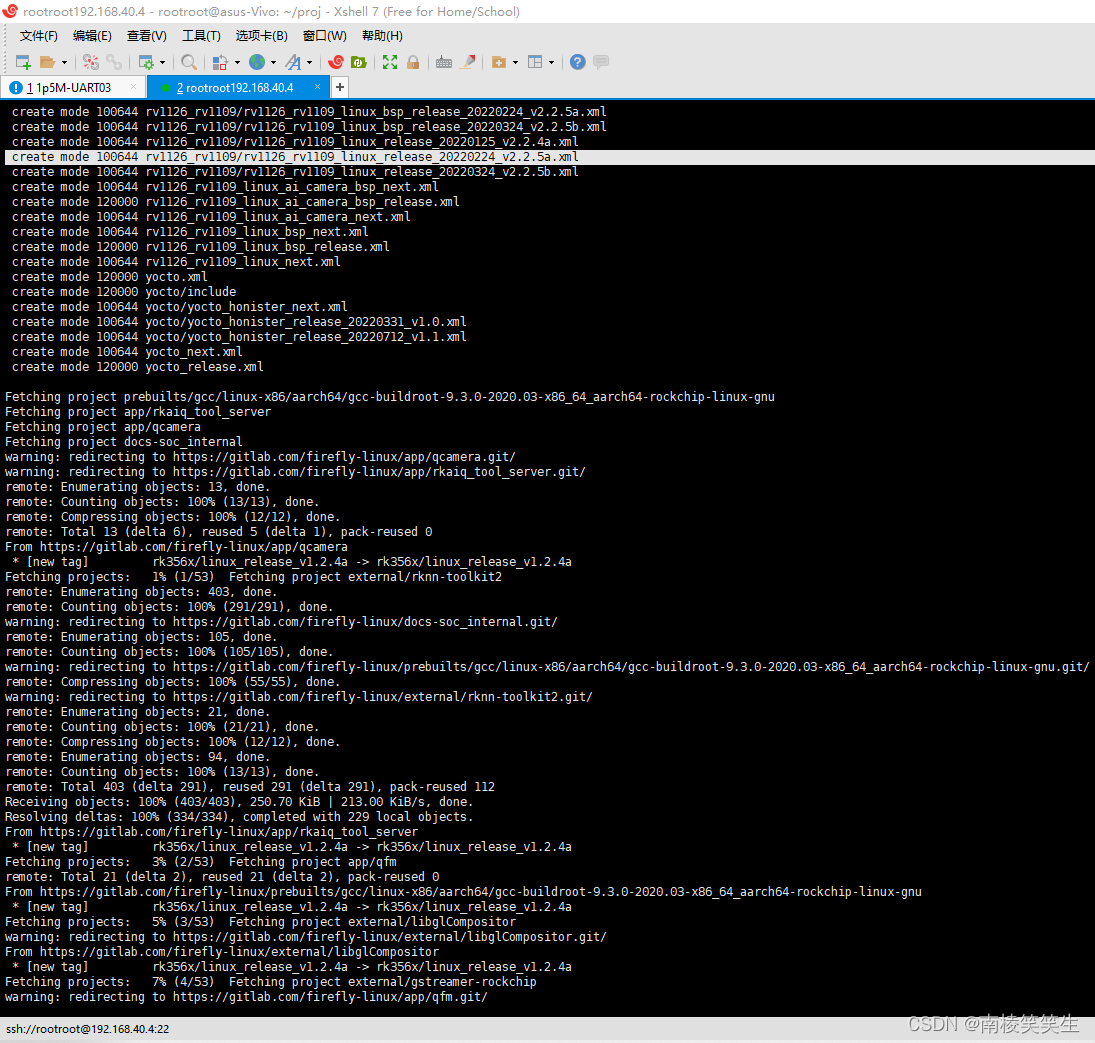The height and width of the screenshot is (1043, 1095).
Task: Click the window layout icon
Action: [x=535, y=62]
